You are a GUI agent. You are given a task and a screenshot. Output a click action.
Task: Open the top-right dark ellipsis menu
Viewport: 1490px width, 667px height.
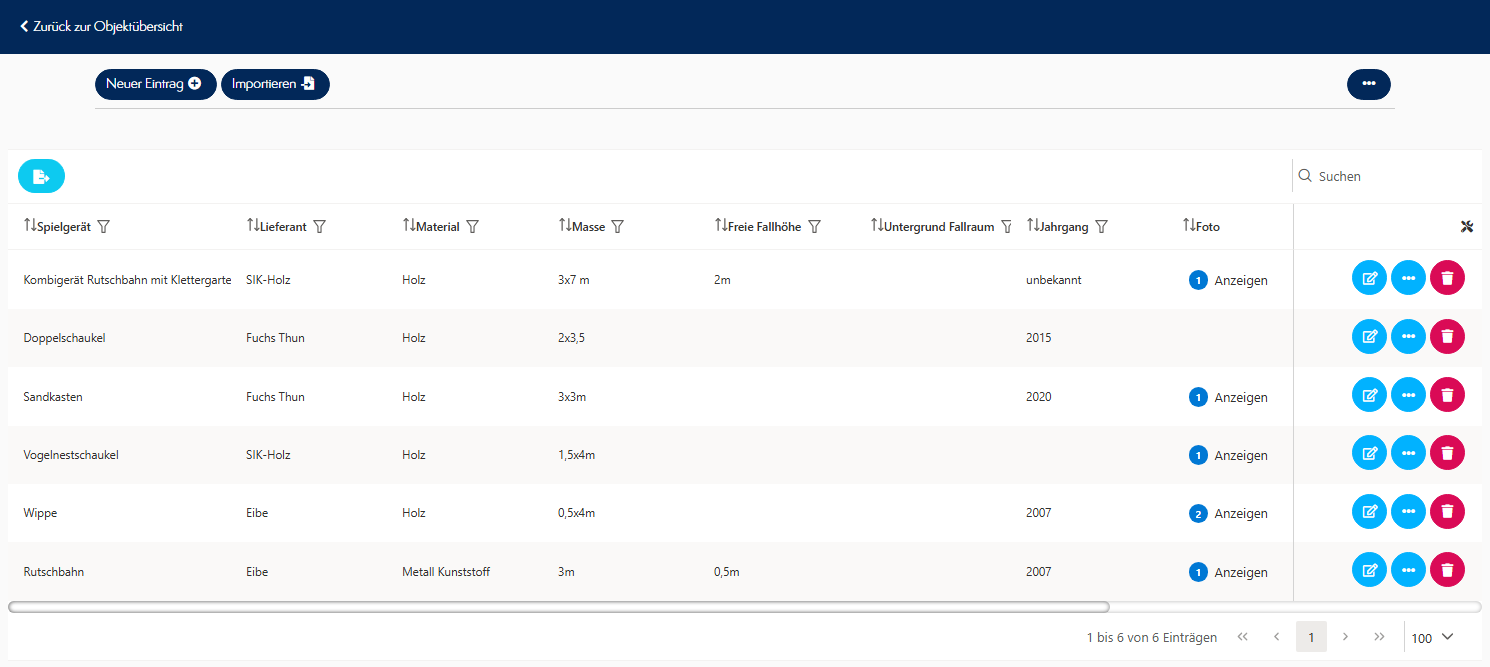click(x=1368, y=85)
